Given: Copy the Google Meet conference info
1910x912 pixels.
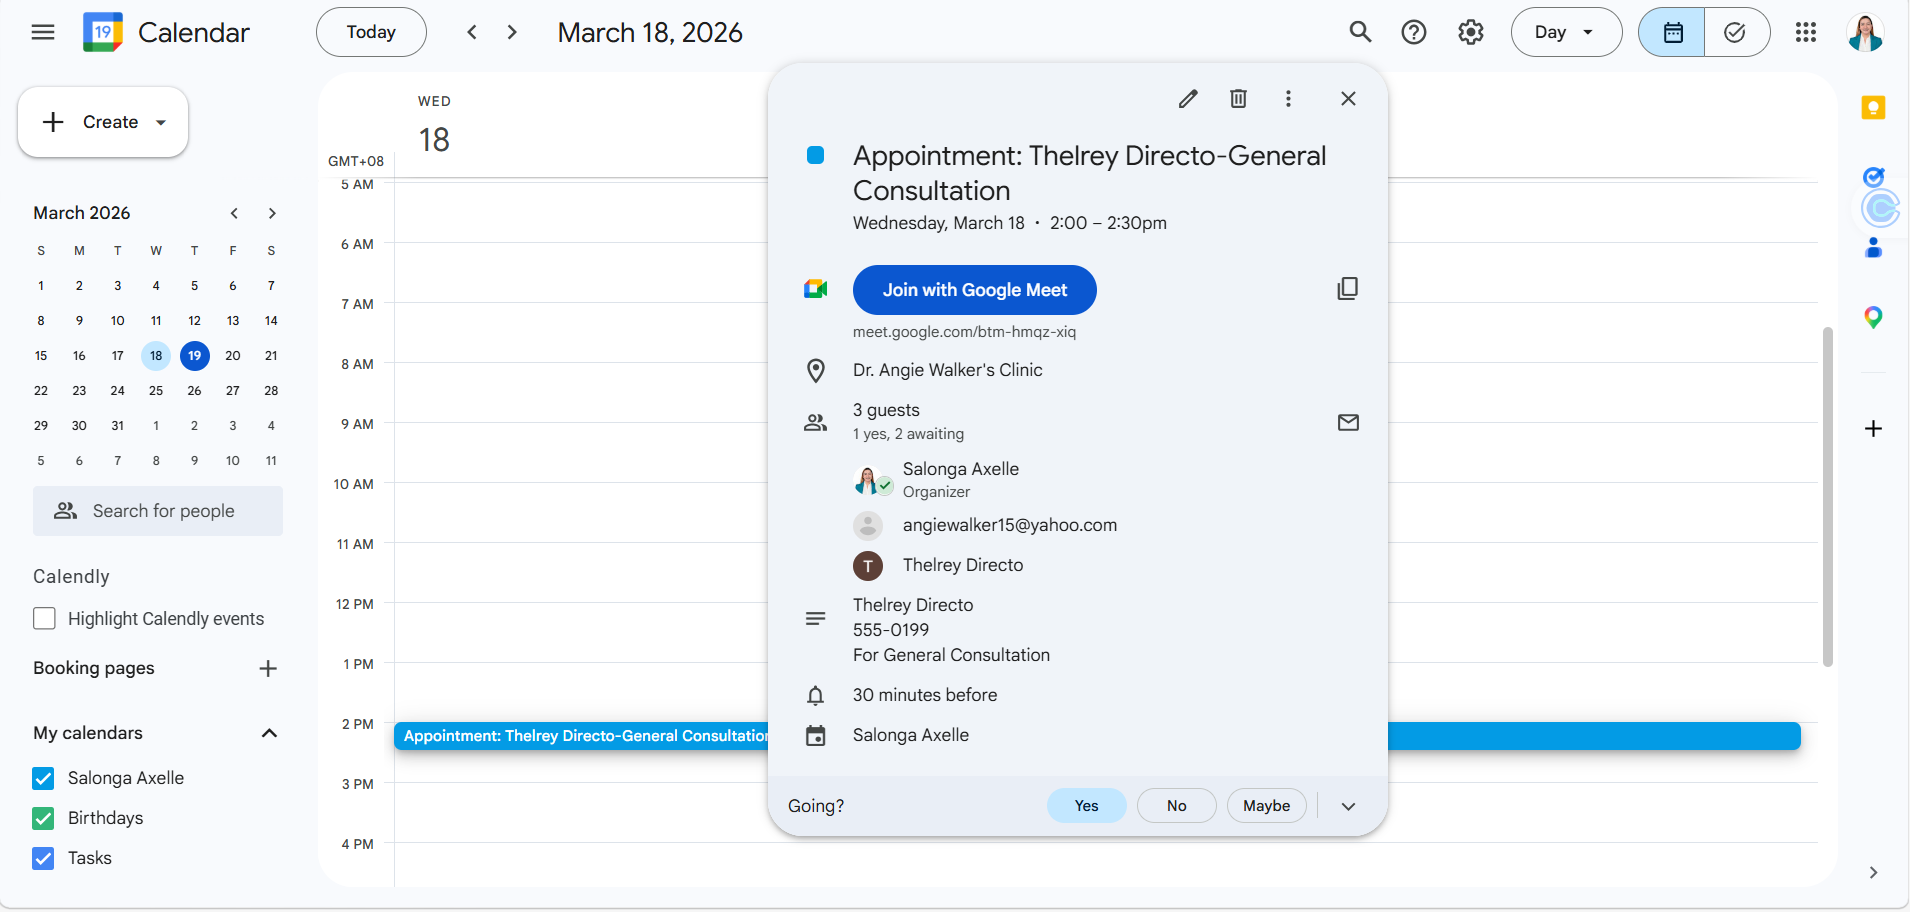Looking at the screenshot, I should coord(1347,289).
